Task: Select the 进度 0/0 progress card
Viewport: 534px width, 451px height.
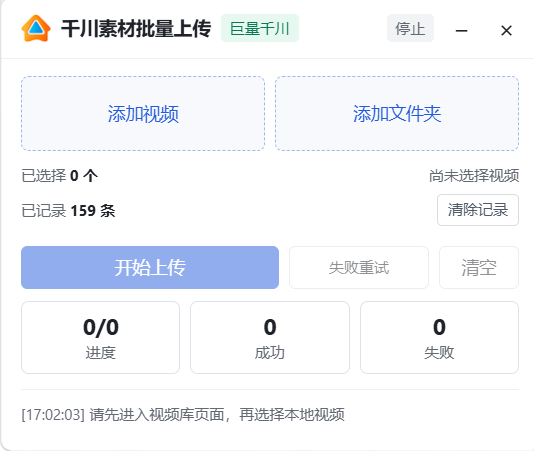Action: (x=100, y=337)
